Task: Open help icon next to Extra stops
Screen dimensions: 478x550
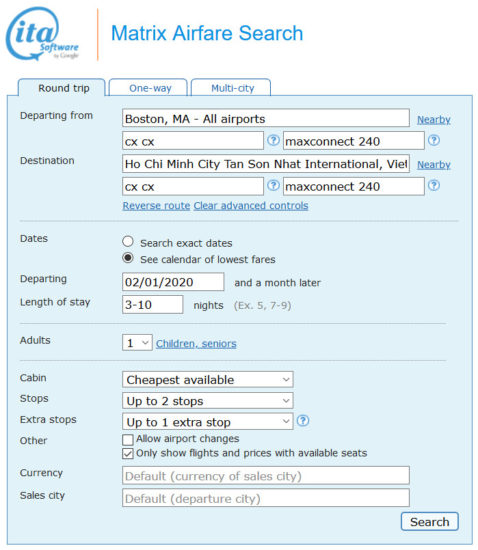Action: [303, 420]
